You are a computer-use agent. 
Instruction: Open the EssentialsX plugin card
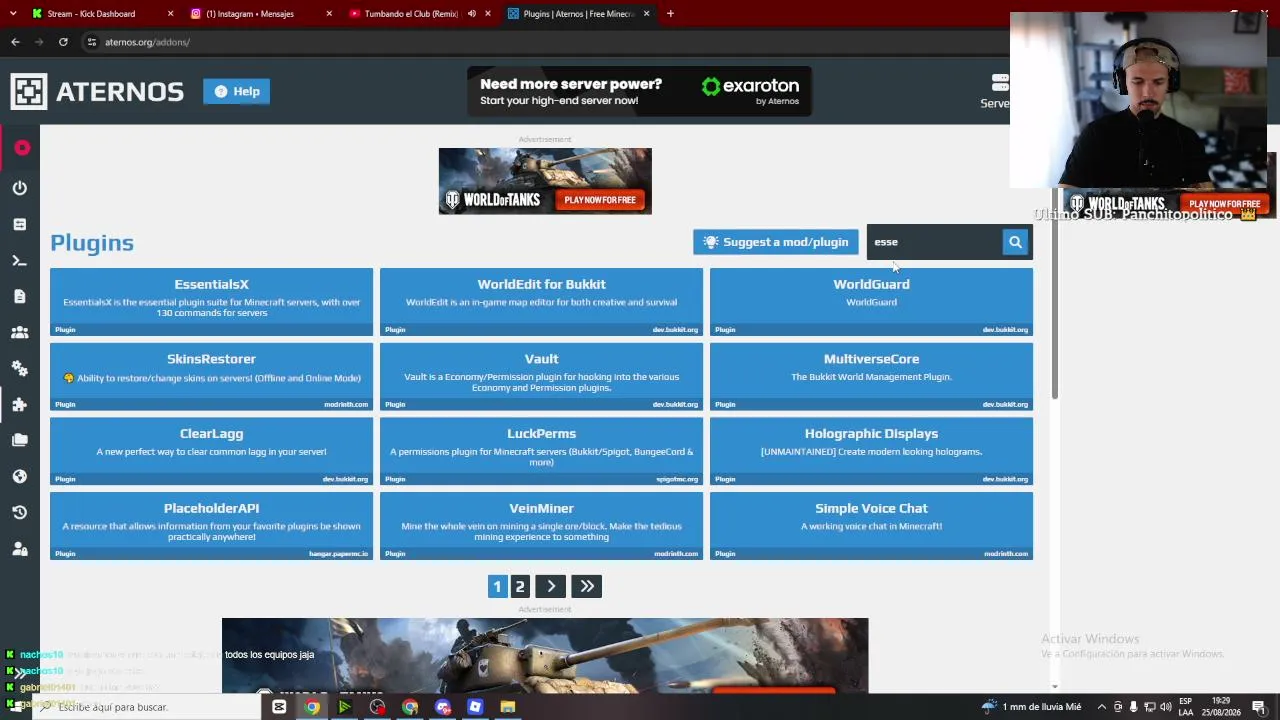211,302
